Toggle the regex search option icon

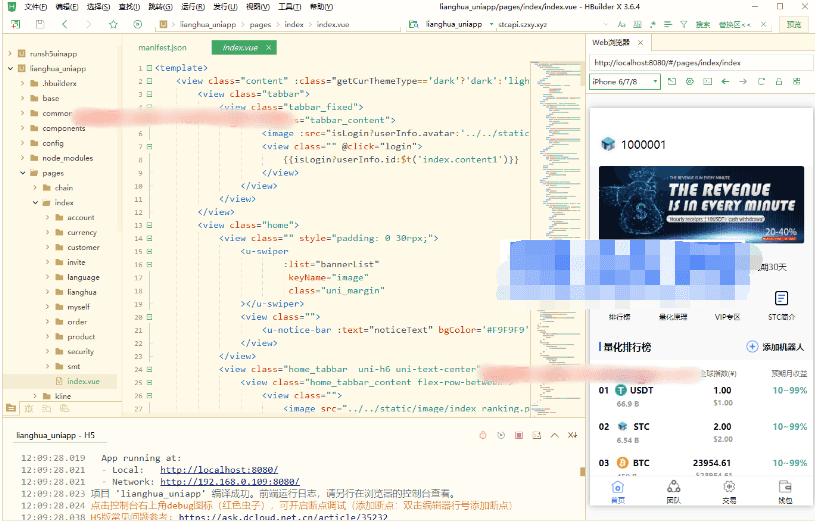tap(653, 24)
